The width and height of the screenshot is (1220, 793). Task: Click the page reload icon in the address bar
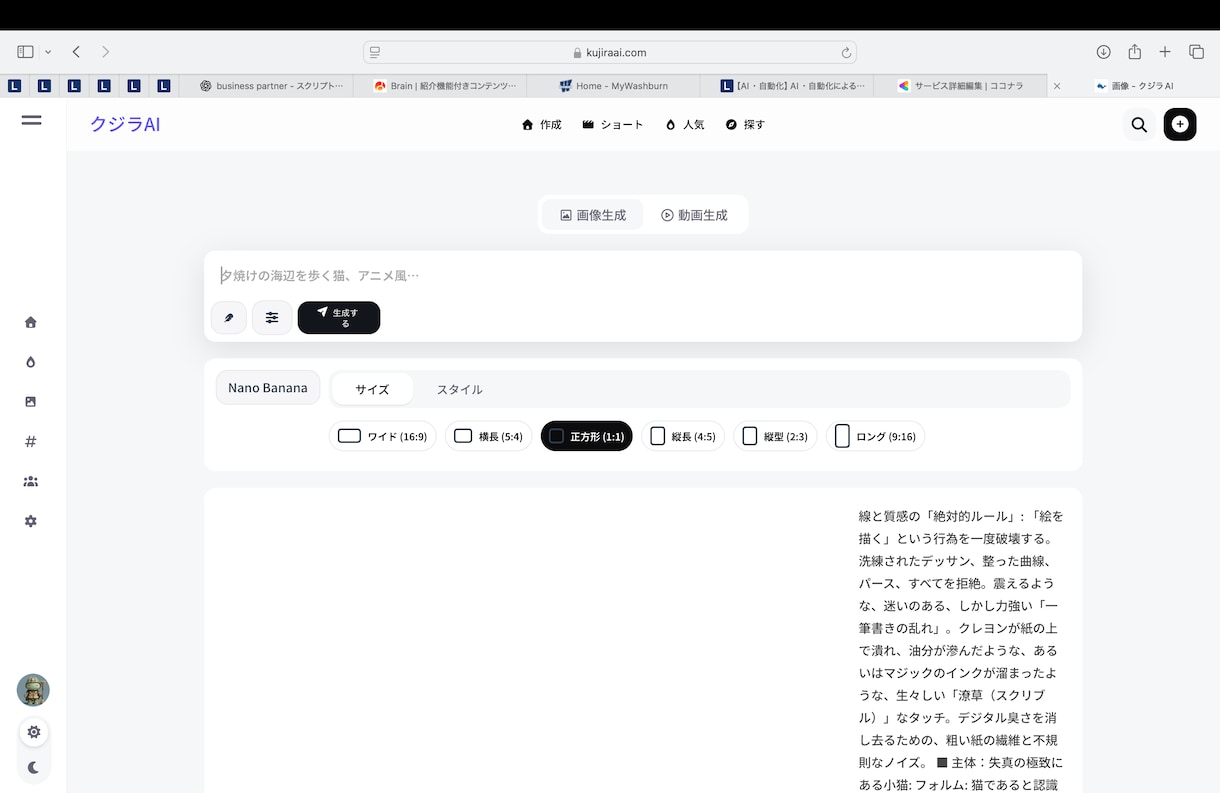(x=846, y=52)
